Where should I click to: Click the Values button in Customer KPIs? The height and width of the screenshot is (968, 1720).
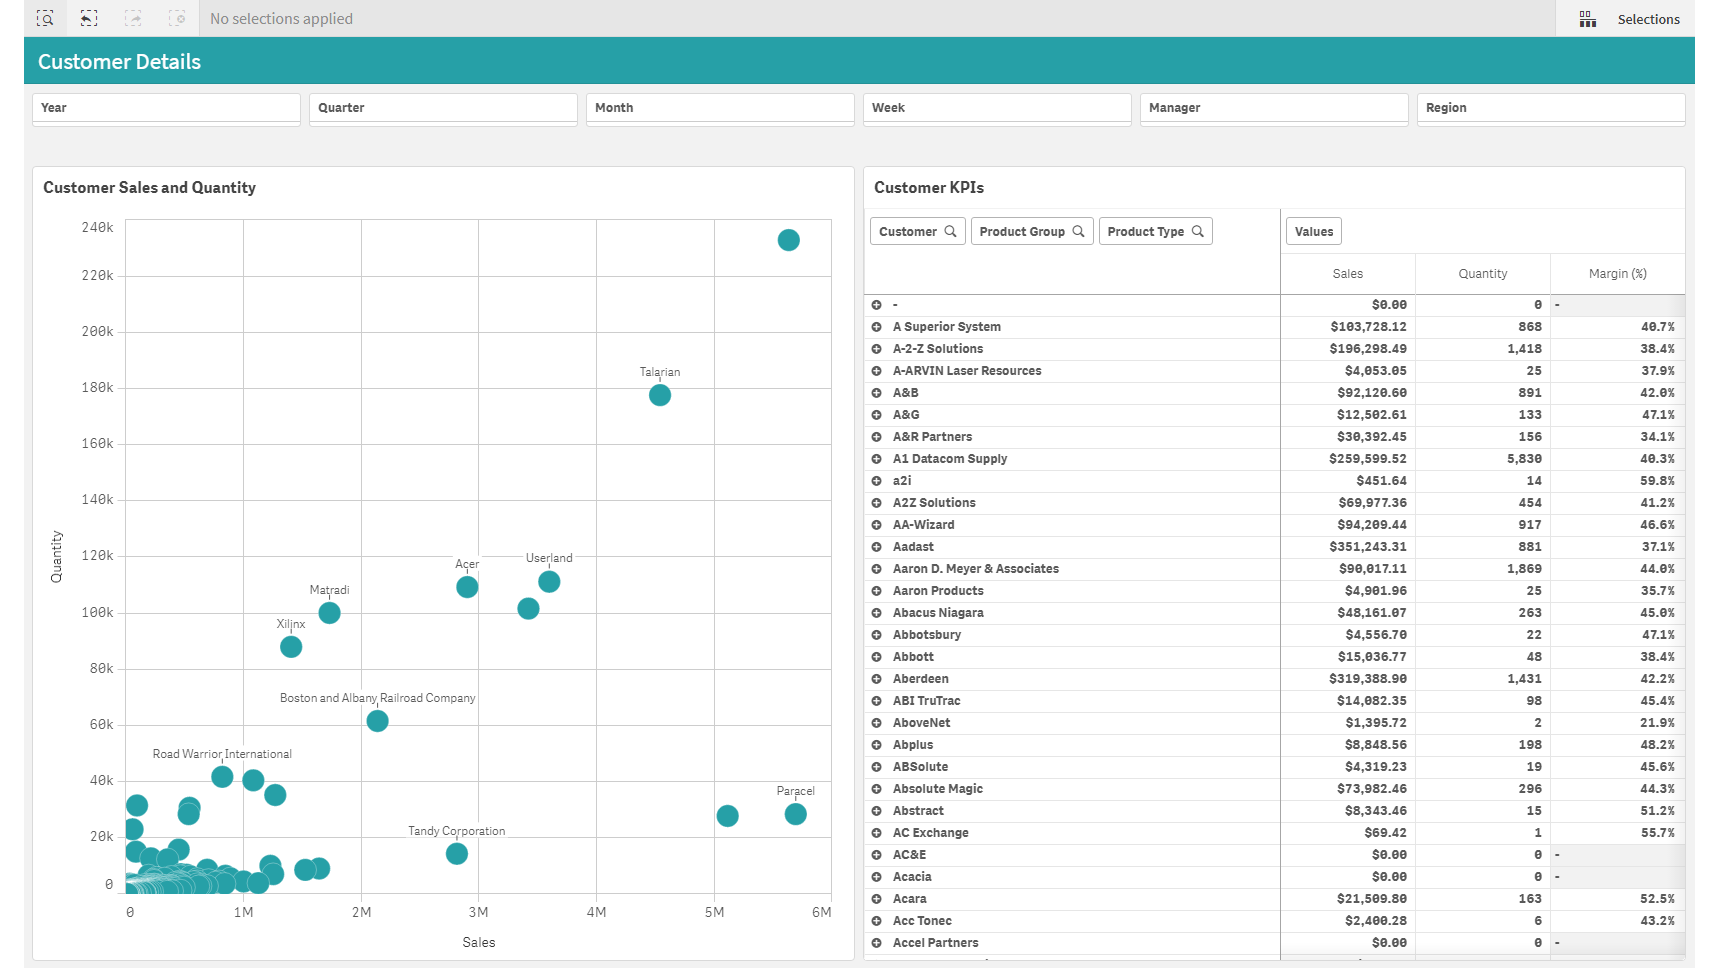1313,231
